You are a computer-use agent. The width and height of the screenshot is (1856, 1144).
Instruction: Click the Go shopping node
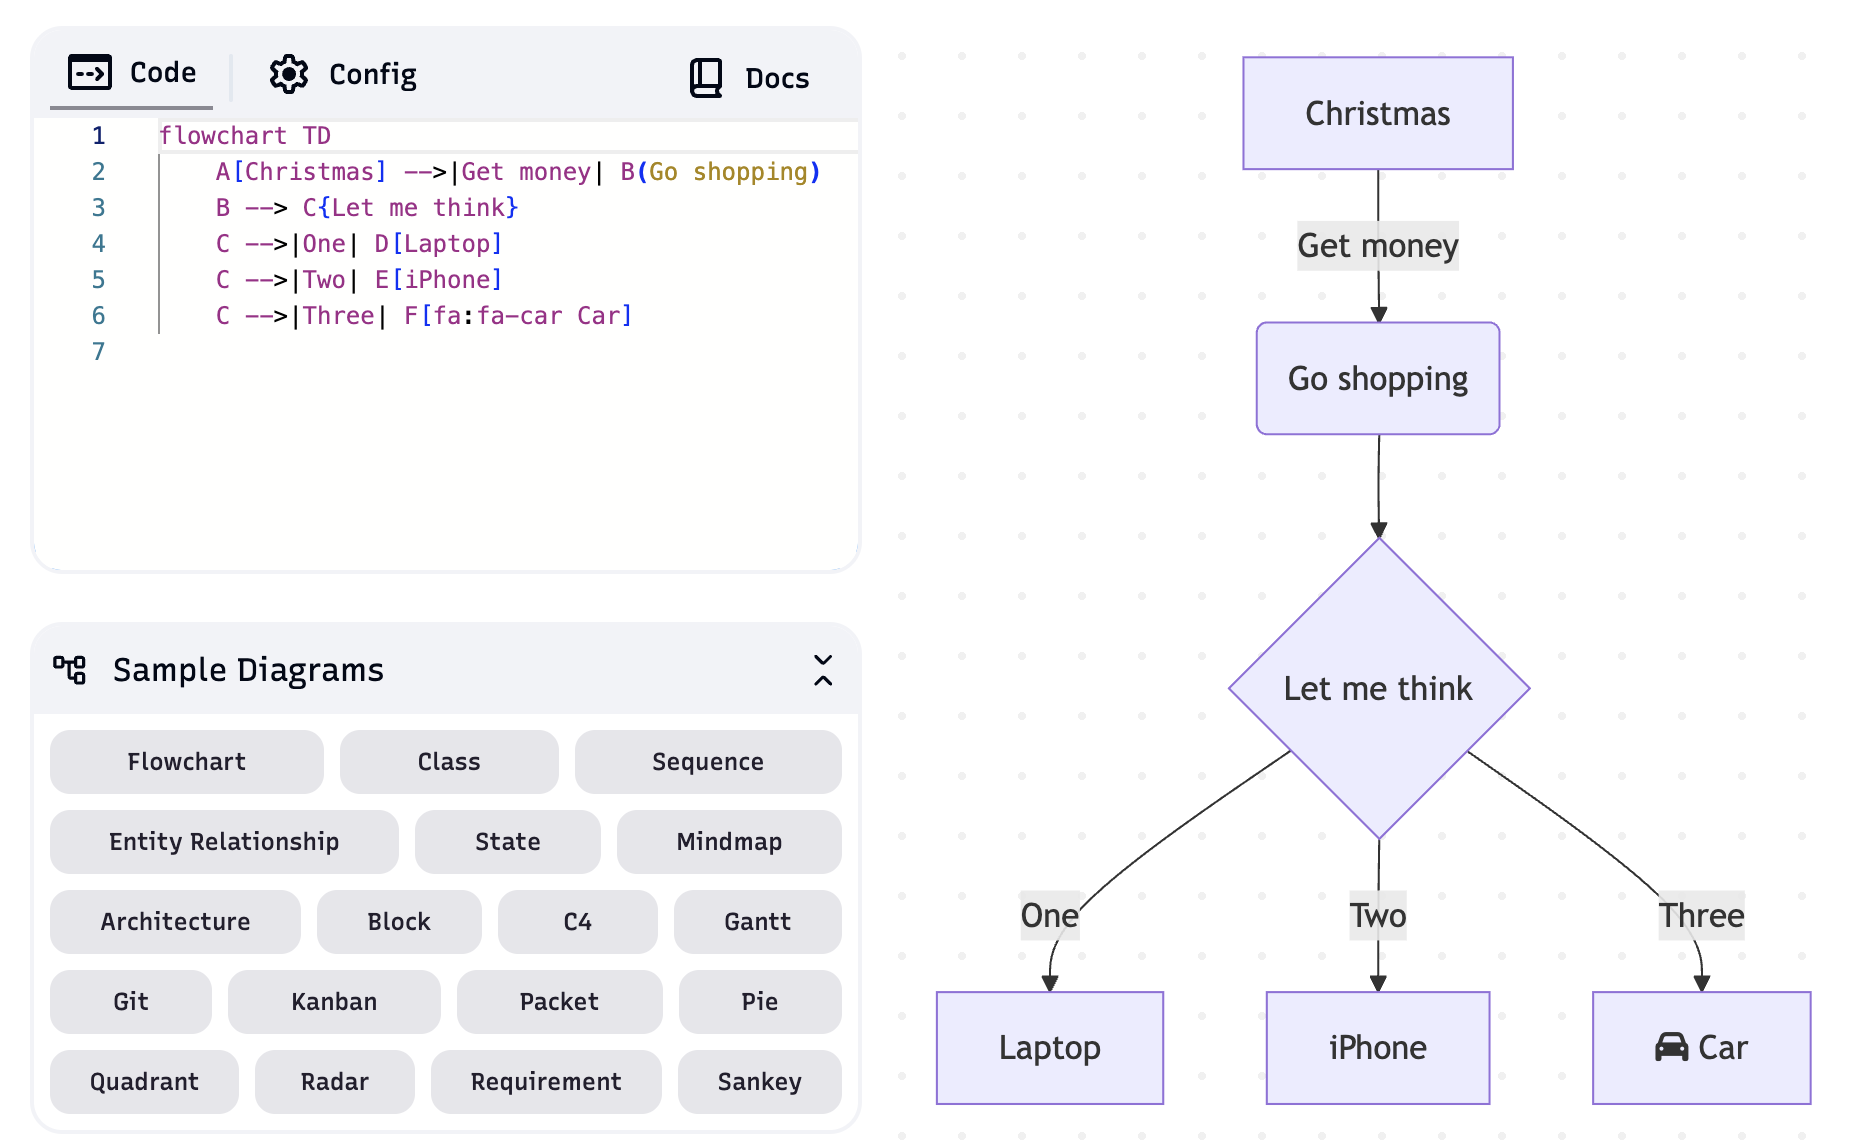[1378, 378]
